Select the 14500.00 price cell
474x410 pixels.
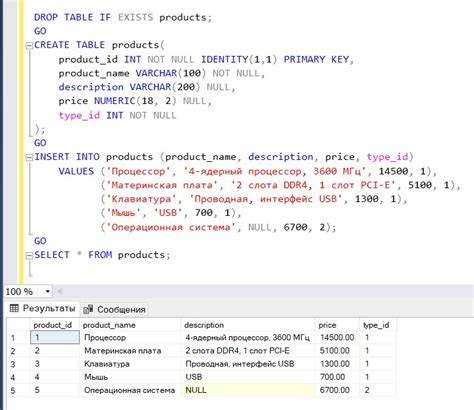pos(338,337)
